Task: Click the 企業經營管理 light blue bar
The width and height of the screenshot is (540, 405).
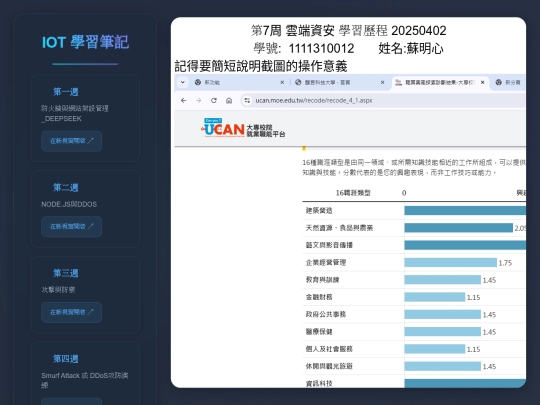Action: 450,262
